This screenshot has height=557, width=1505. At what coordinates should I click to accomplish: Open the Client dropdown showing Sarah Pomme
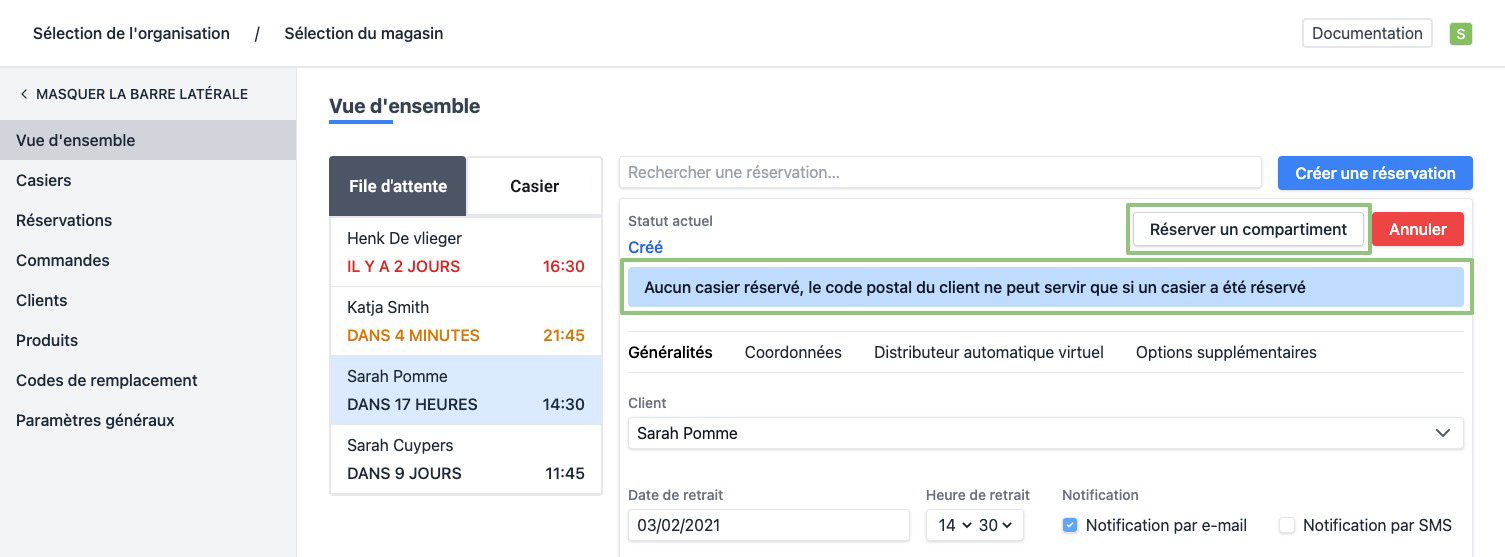tap(1045, 433)
